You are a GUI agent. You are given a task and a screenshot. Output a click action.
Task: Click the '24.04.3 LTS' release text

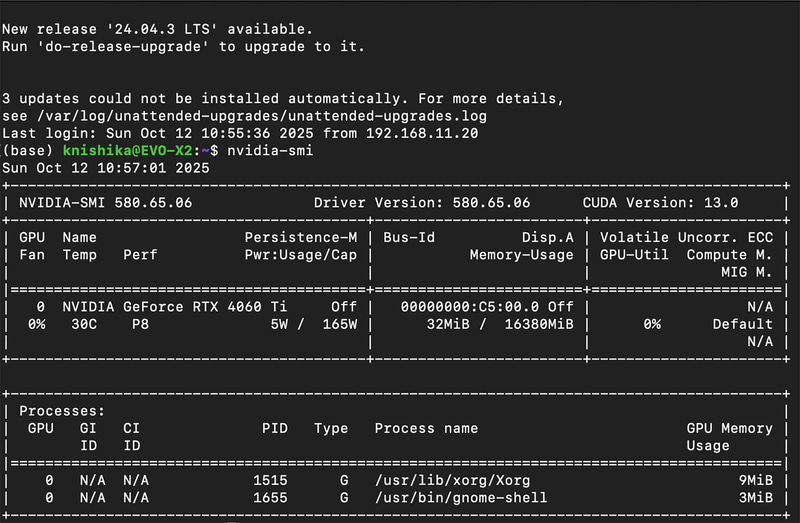click(163, 29)
